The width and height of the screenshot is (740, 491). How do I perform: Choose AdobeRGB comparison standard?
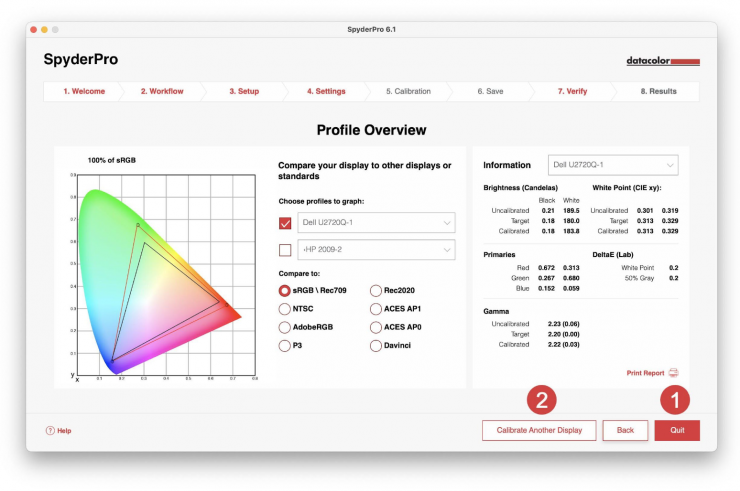(285, 327)
